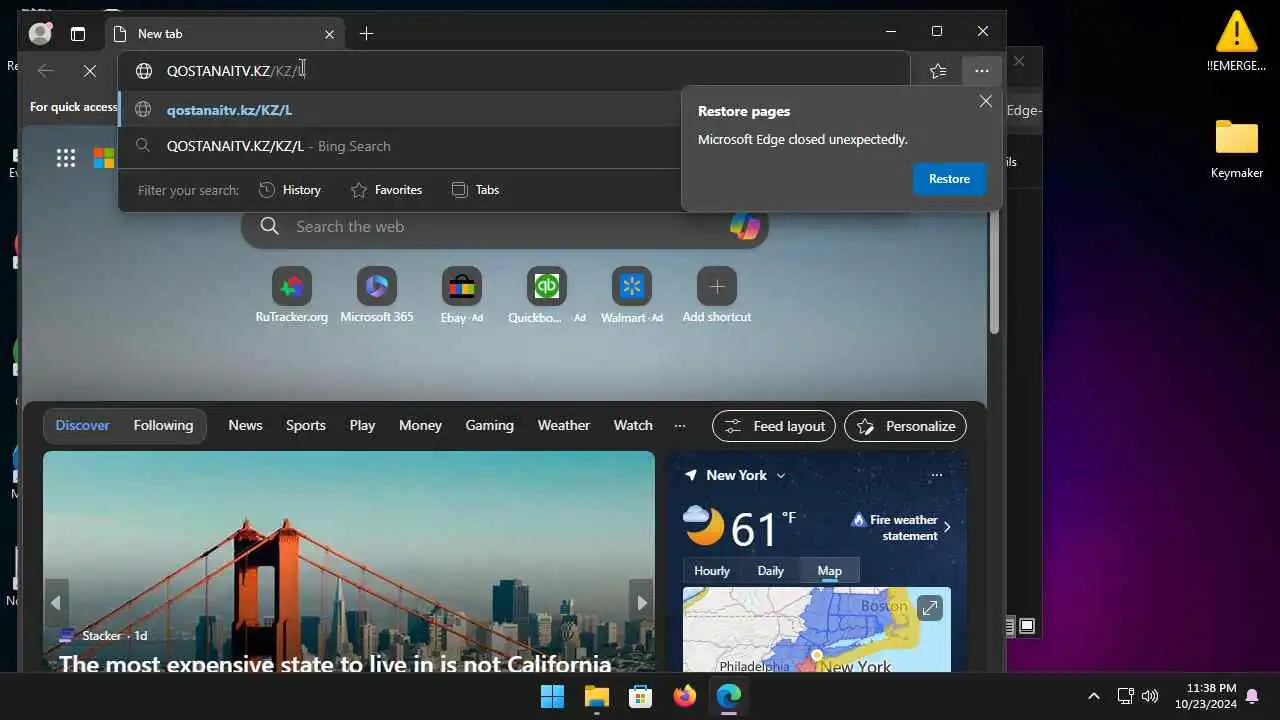Click the address bar text field
Image resolution: width=1280 pixels, height=720 pixels.
pyautogui.click(x=514, y=71)
